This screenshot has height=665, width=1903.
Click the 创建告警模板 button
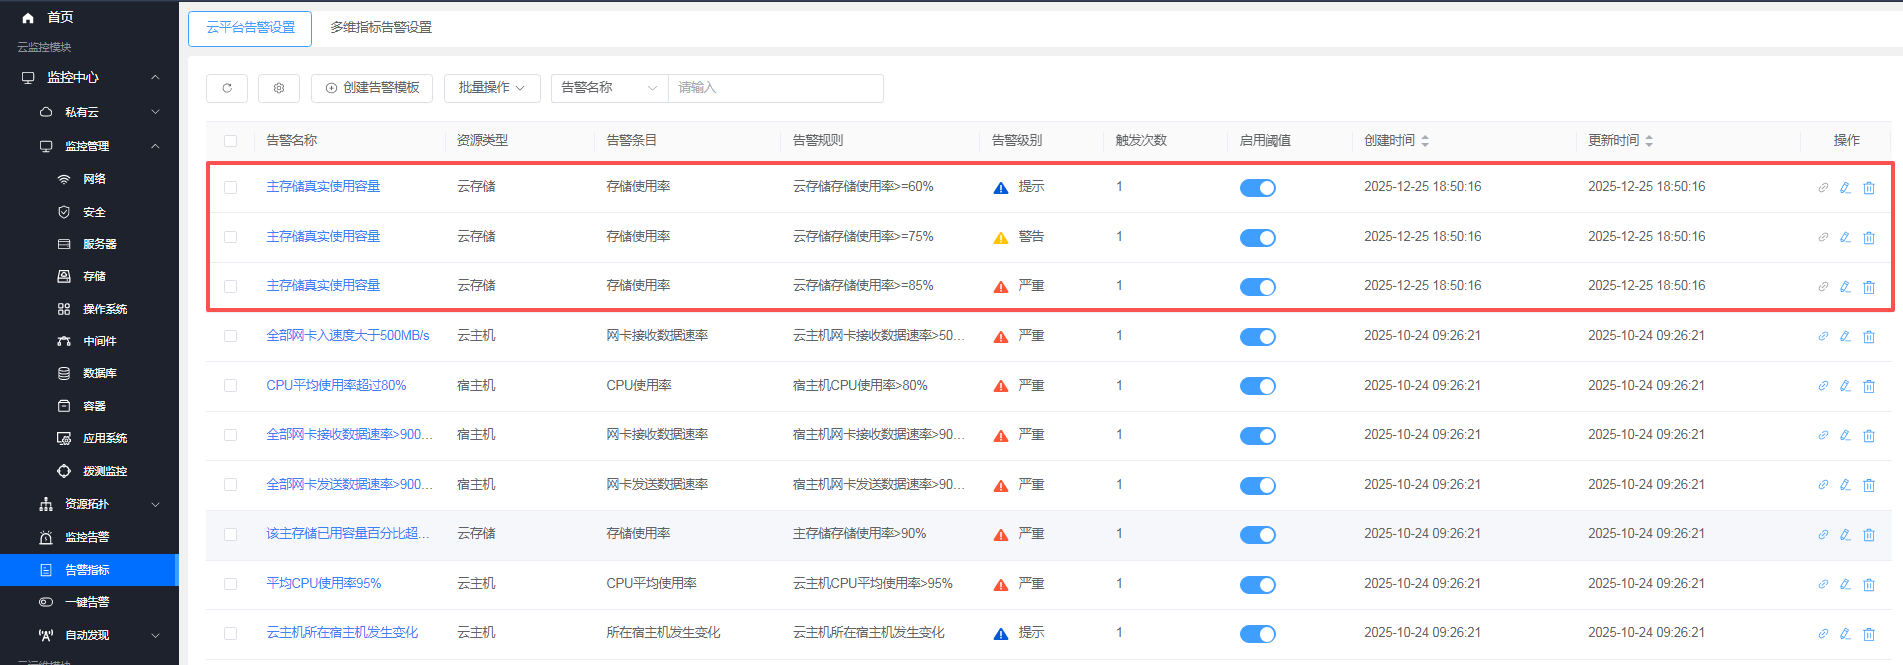tap(372, 88)
